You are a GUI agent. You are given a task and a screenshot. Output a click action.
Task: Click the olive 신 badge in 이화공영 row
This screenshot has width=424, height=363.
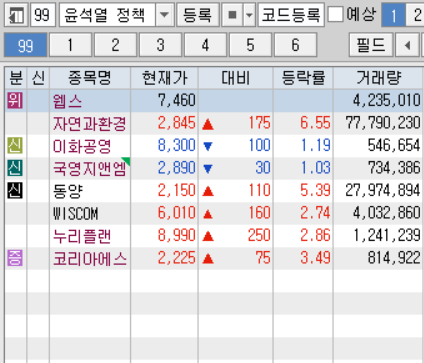15,145
